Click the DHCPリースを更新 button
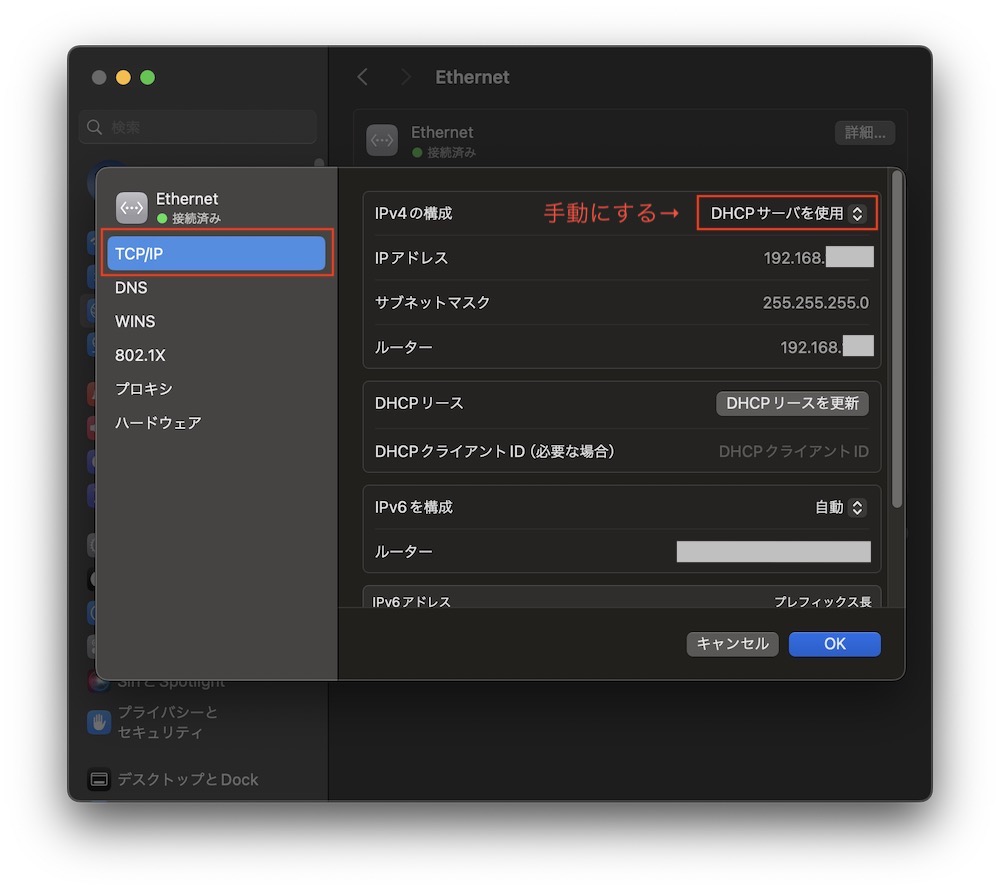1000x891 pixels. [x=792, y=403]
